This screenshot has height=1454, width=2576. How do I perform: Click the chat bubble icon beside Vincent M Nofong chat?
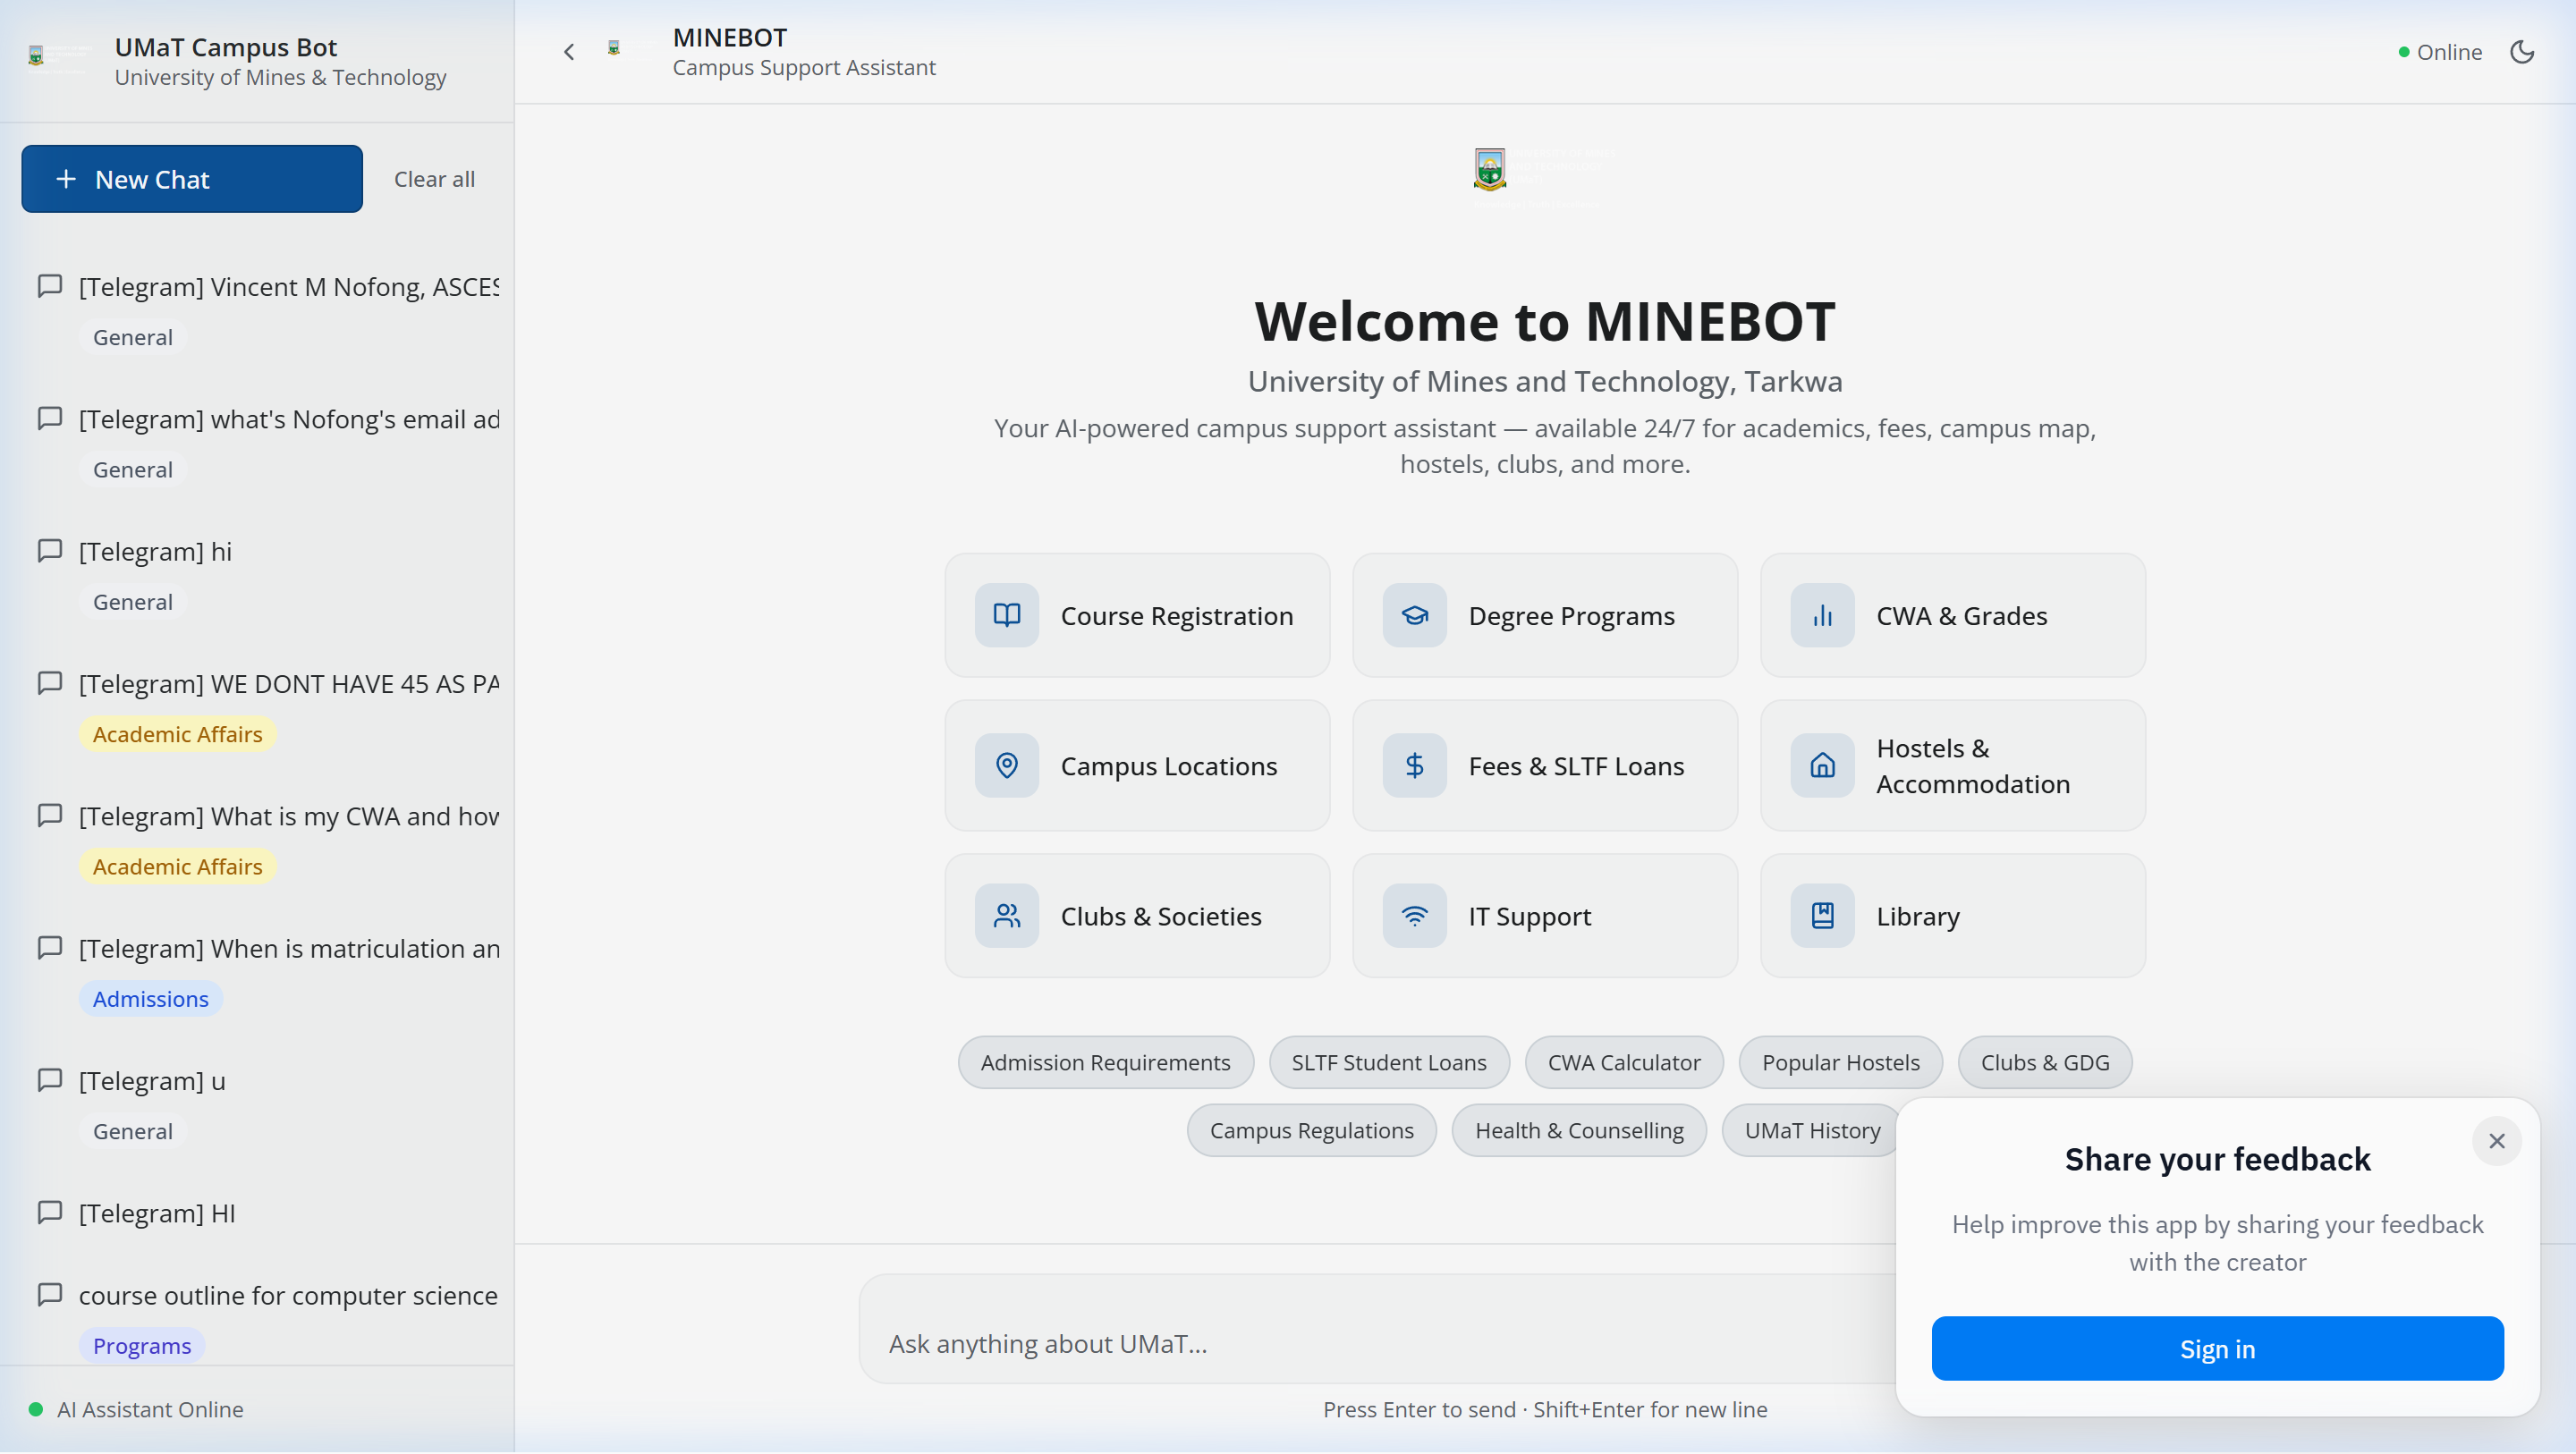click(50, 286)
